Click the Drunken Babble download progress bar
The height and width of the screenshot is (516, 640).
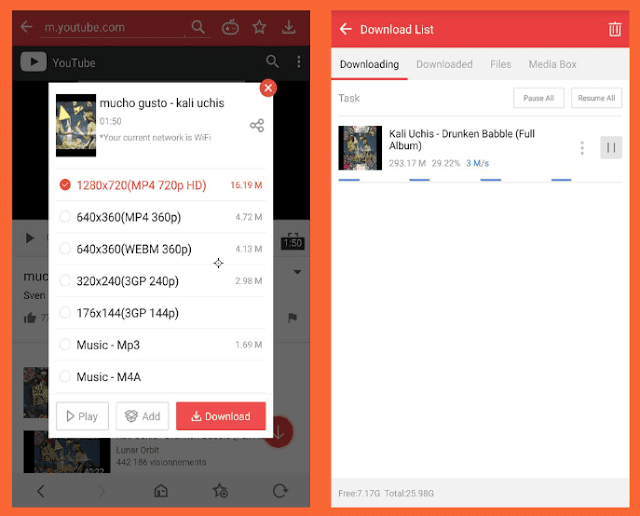(480, 180)
